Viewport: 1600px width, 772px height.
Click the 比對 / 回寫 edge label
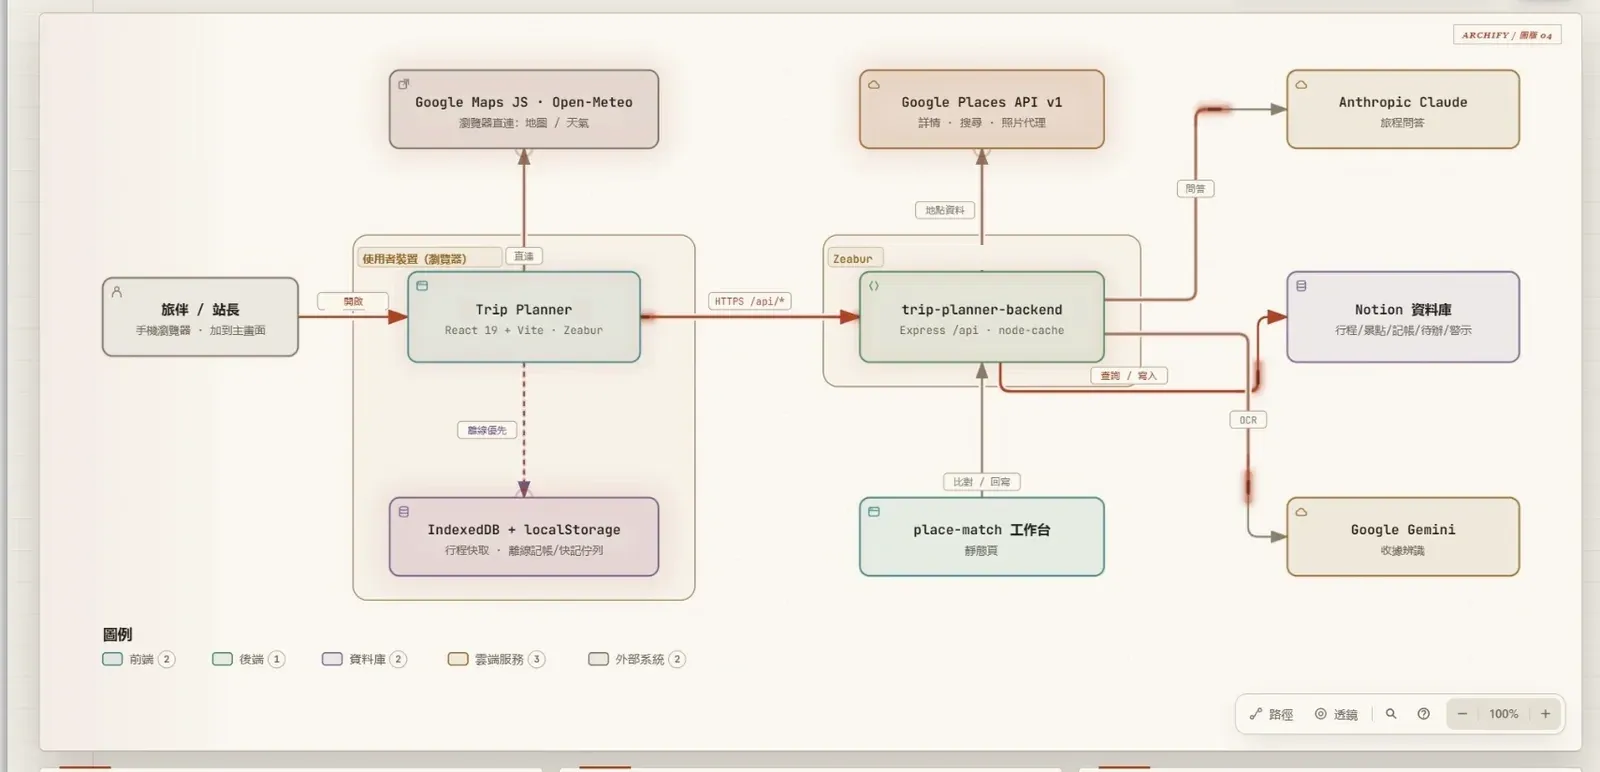point(981,482)
